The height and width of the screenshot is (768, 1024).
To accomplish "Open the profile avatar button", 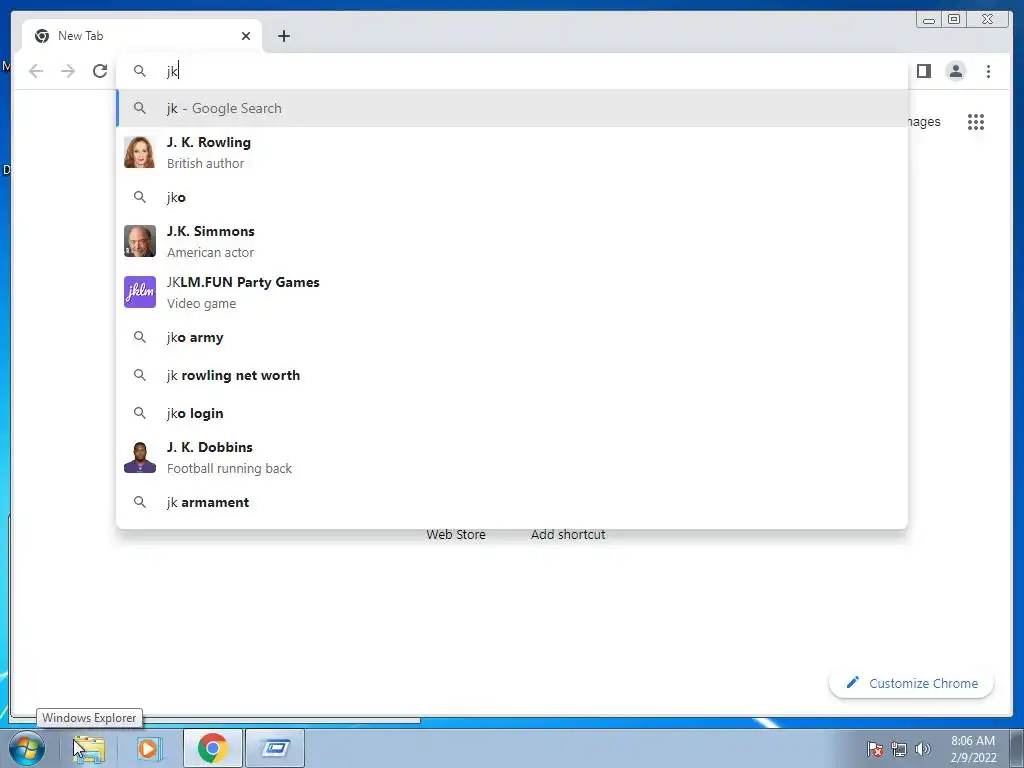I will tap(955, 71).
